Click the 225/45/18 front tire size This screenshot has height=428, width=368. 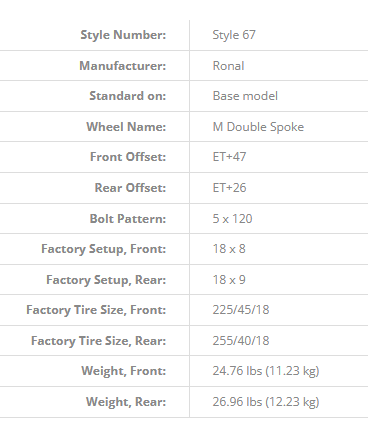(241, 310)
